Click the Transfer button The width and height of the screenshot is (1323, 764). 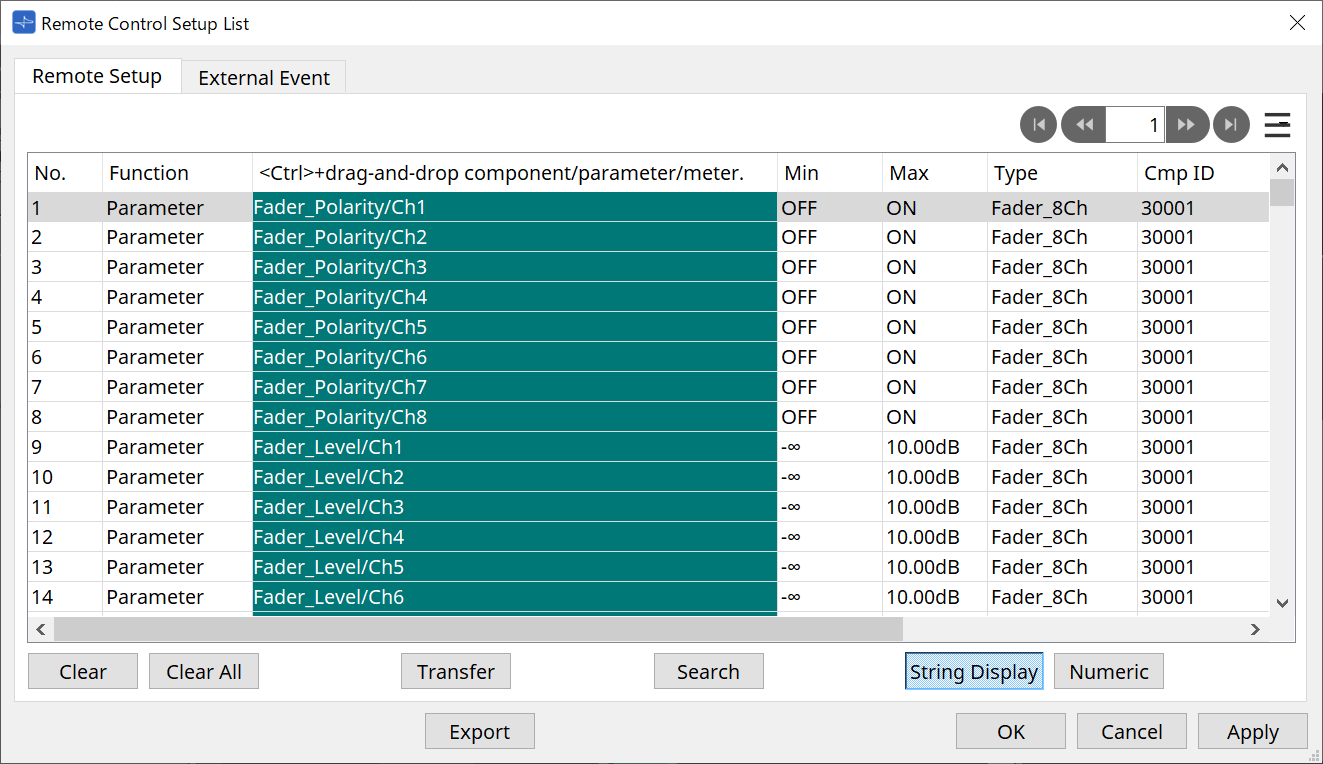coord(456,672)
